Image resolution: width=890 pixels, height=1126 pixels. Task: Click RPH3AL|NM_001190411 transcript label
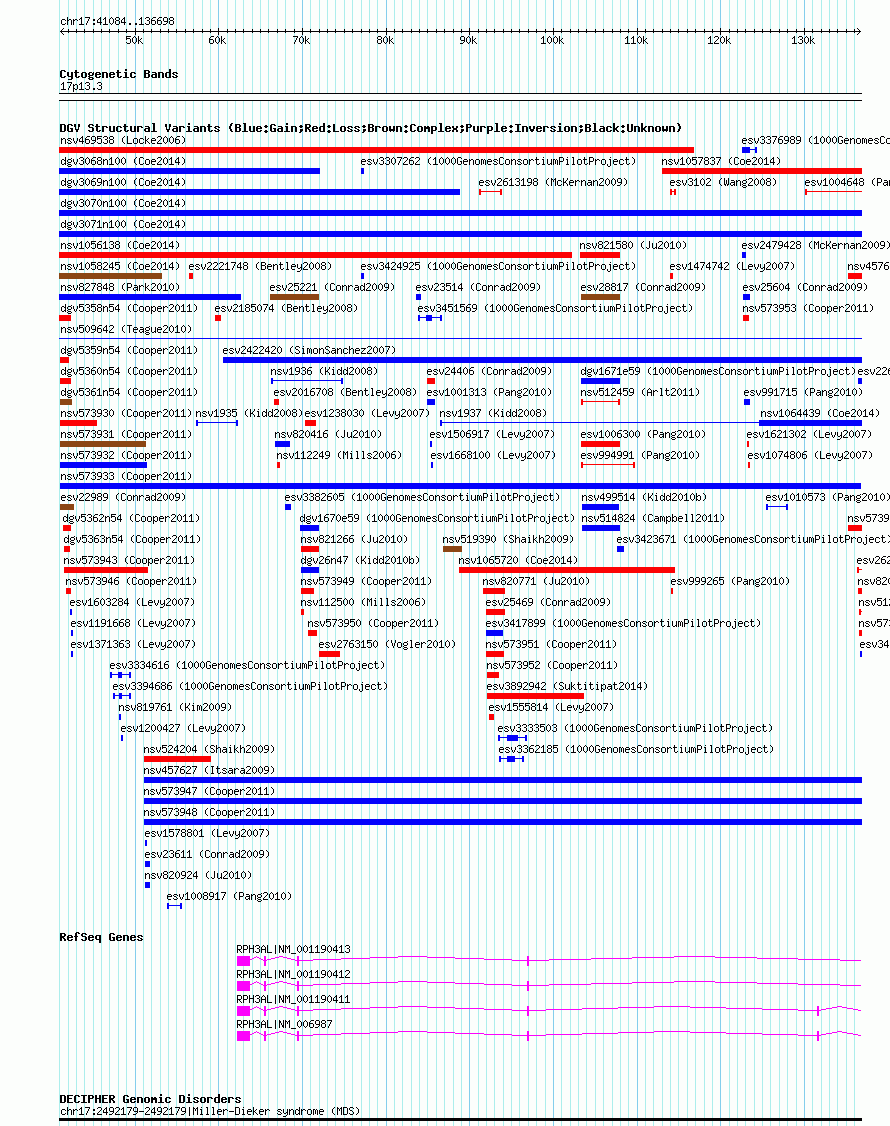[x=294, y=999]
